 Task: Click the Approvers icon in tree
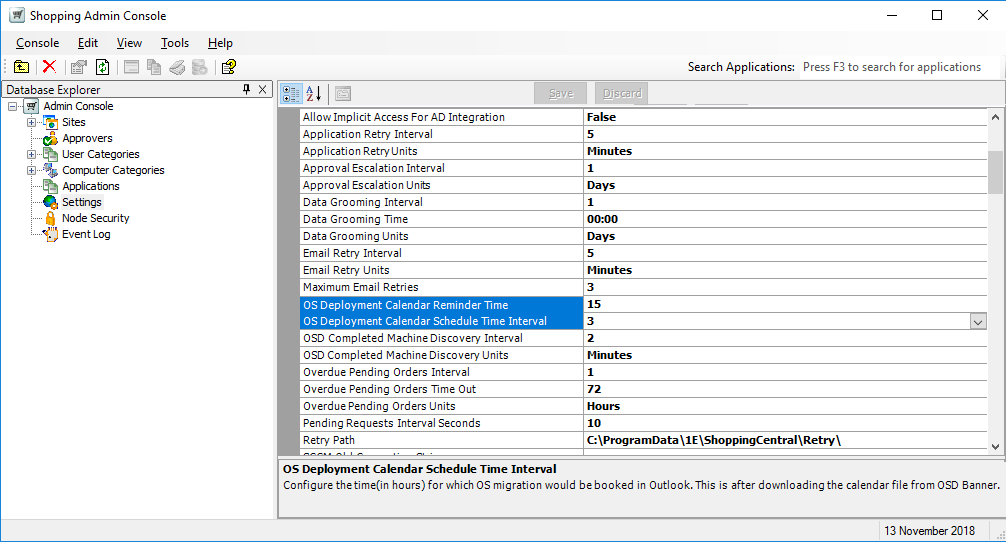point(50,138)
